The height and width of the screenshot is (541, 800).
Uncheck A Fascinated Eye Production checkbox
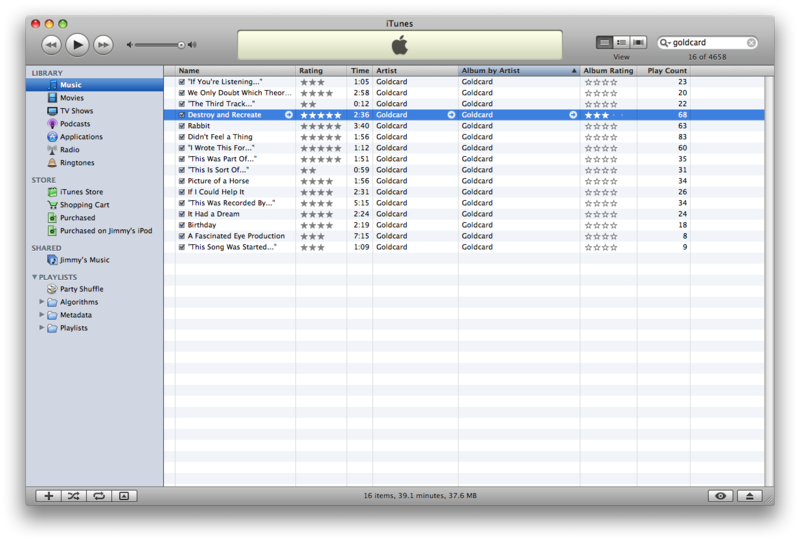(x=182, y=236)
